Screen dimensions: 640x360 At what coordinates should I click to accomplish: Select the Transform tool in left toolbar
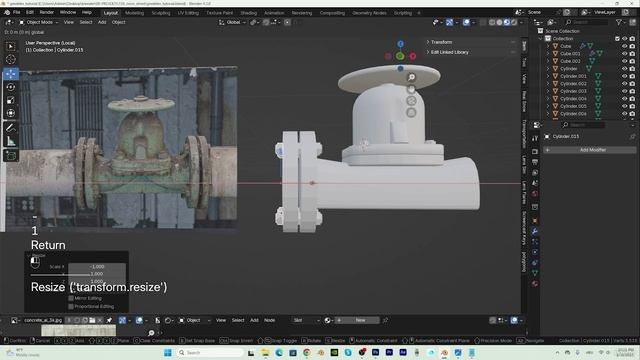click(11, 113)
